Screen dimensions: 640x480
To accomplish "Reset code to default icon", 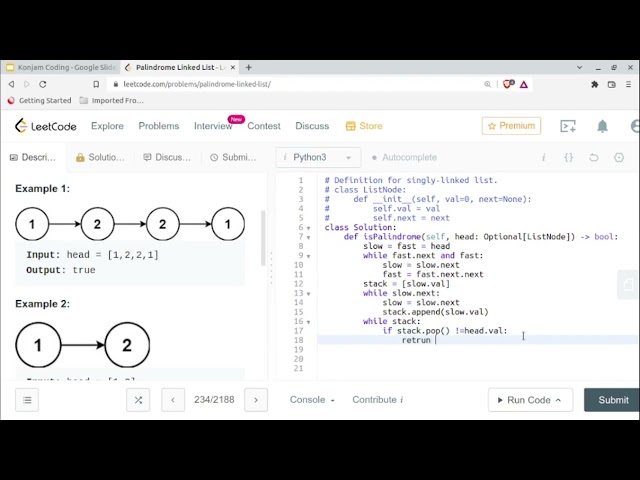I will (593, 158).
